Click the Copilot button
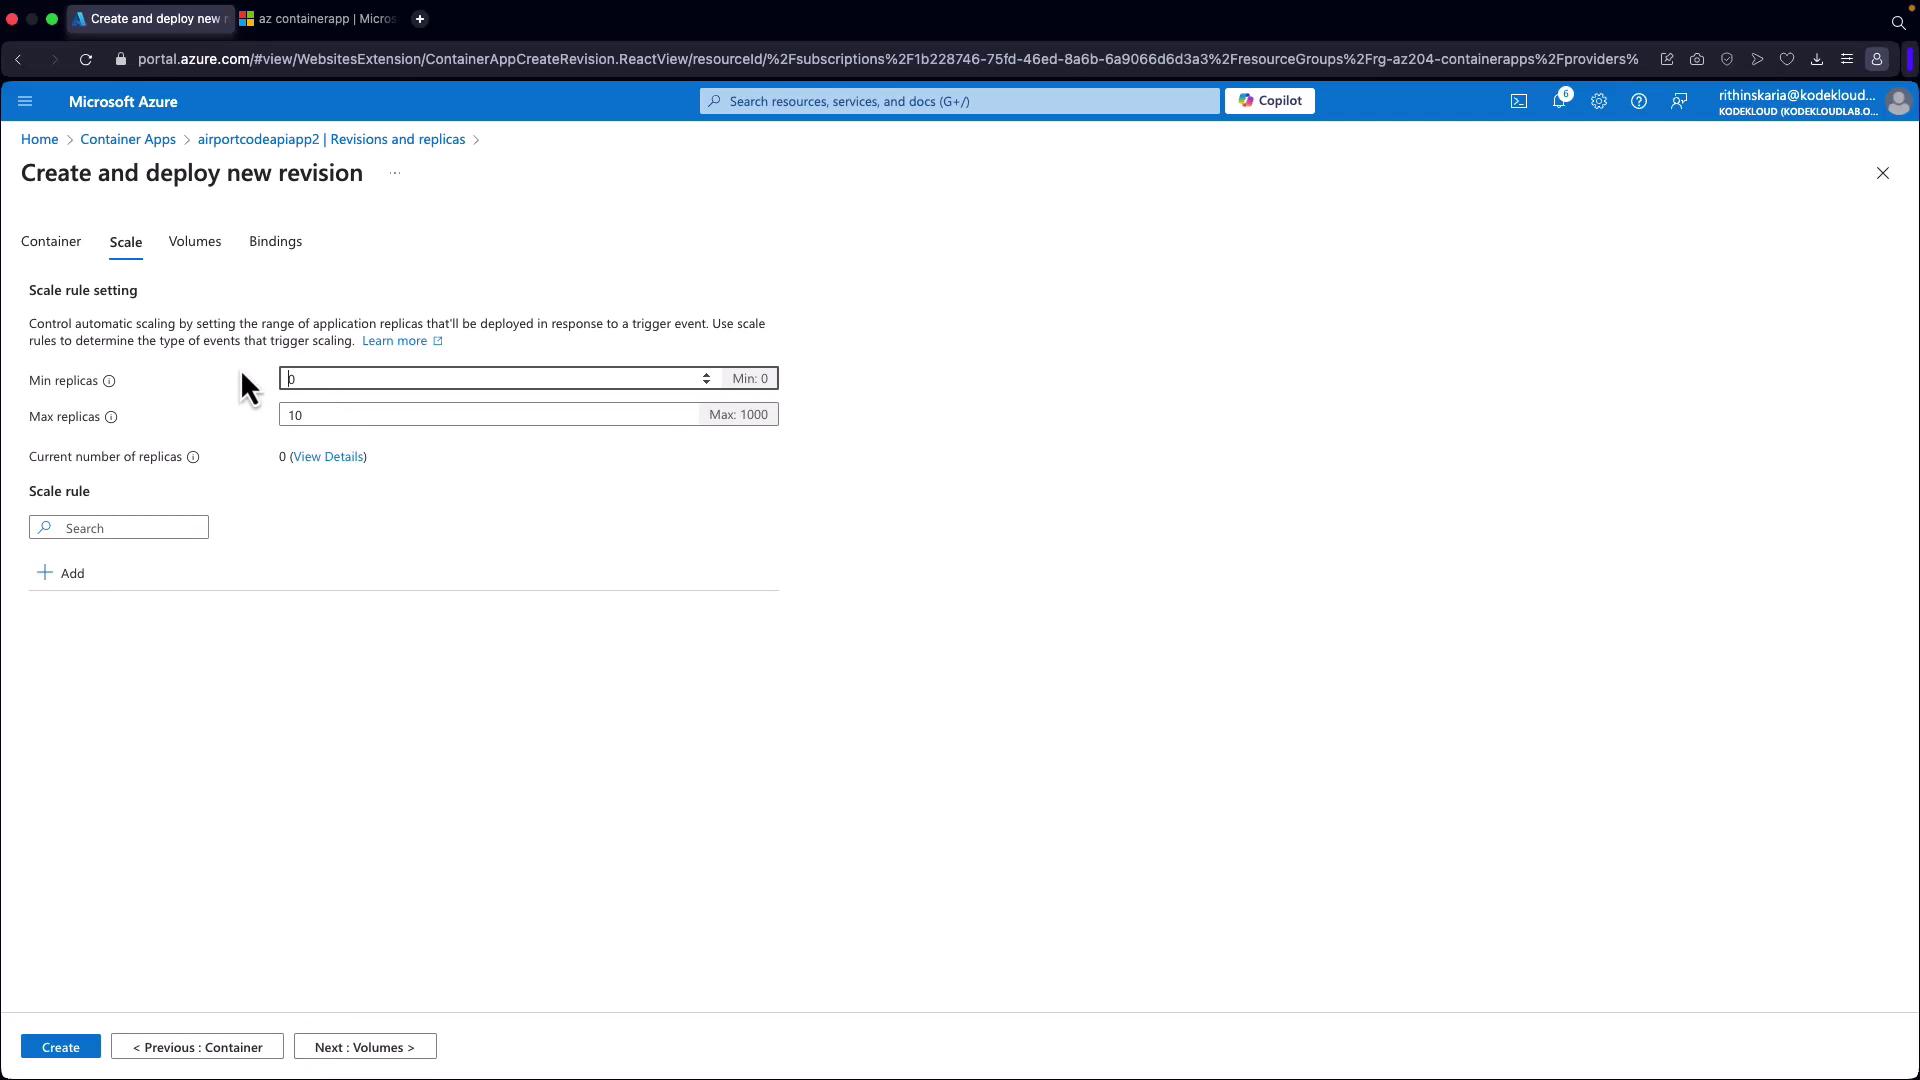This screenshot has height=1080, width=1920. 1269,101
